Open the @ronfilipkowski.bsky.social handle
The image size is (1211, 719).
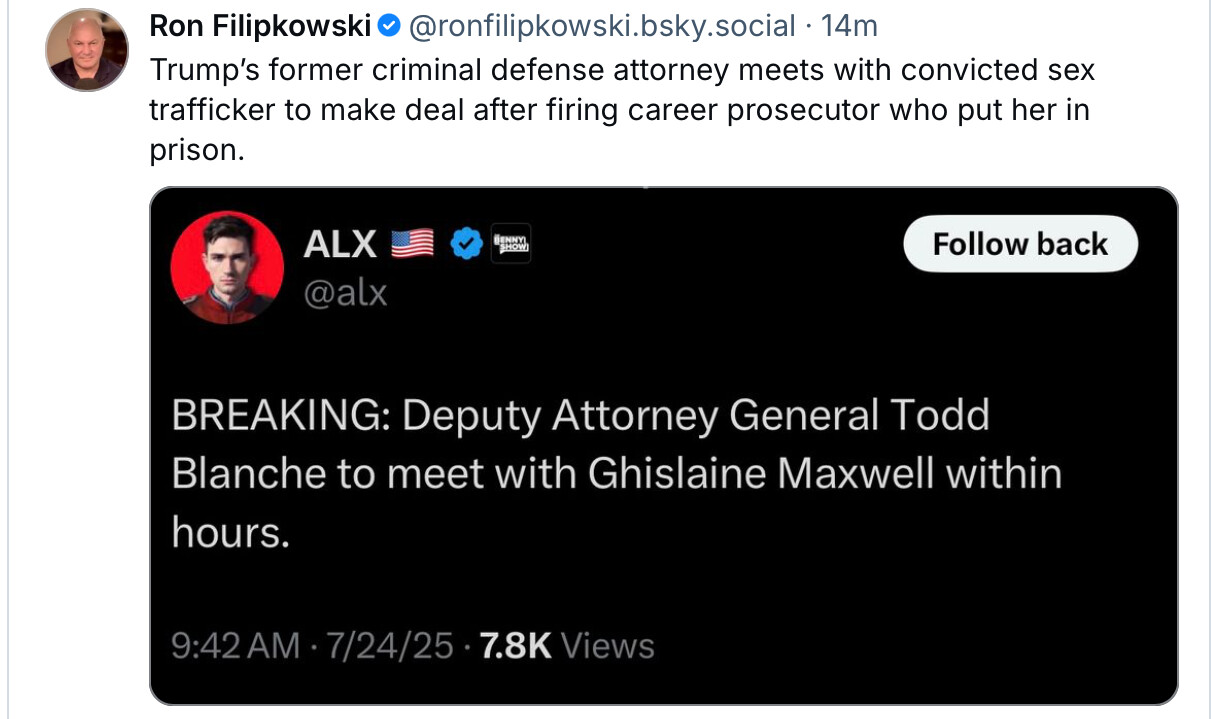tap(602, 27)
